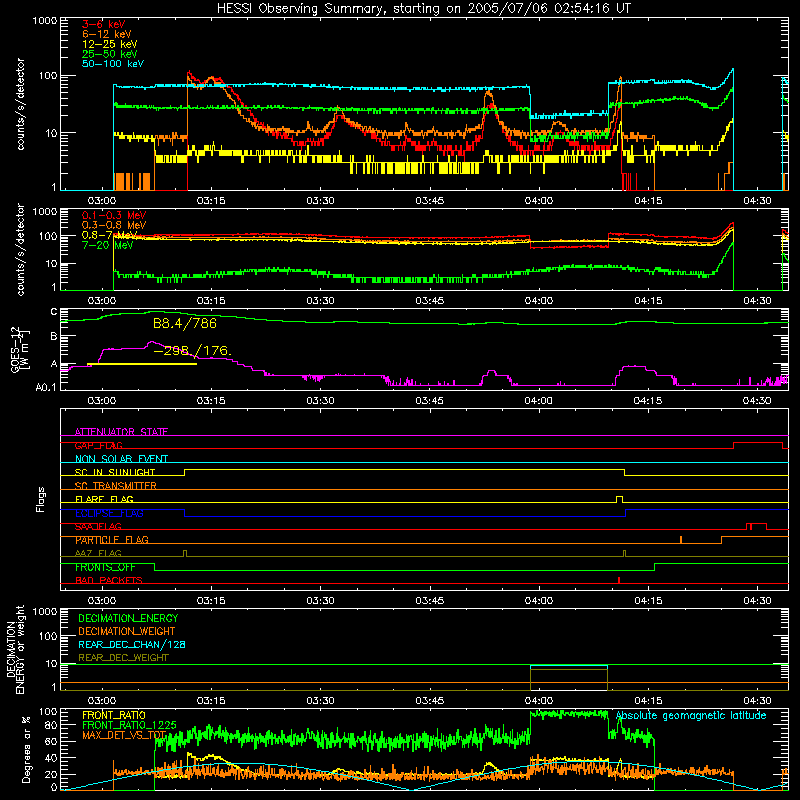Select the SC_IN_SUNLIGHT flag label
The width and height of the screenshot is (800, 800).
(115, 472)
